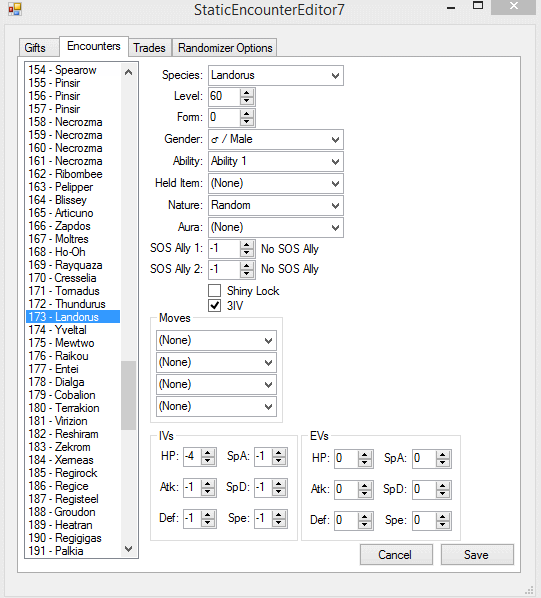The width and height of the screenshot is (541, 598).
Task: Open the third Moves dropdown
Action: [216, 384]
